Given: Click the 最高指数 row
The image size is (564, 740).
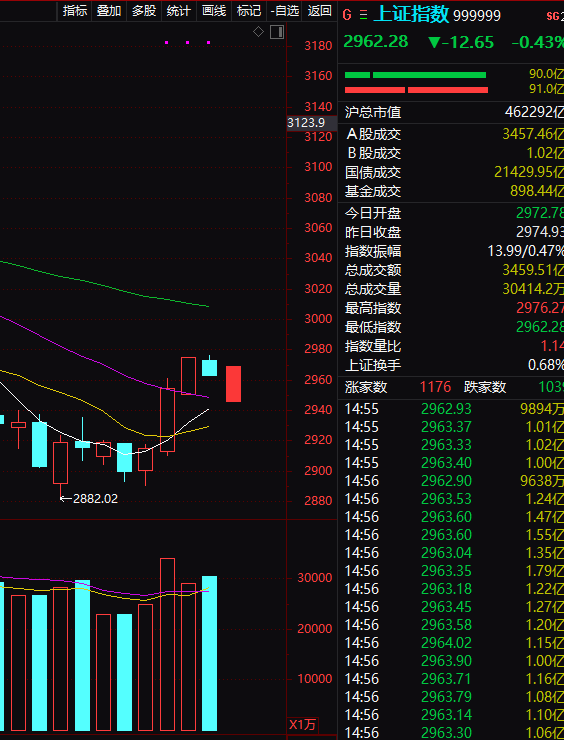Looking at the screenshot, I should tap(451, 308).
